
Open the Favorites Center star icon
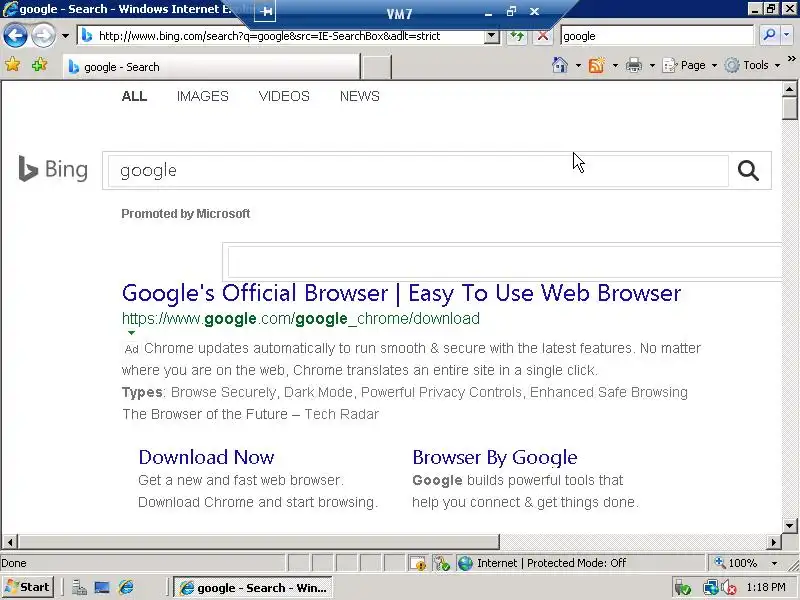point(13,65)
